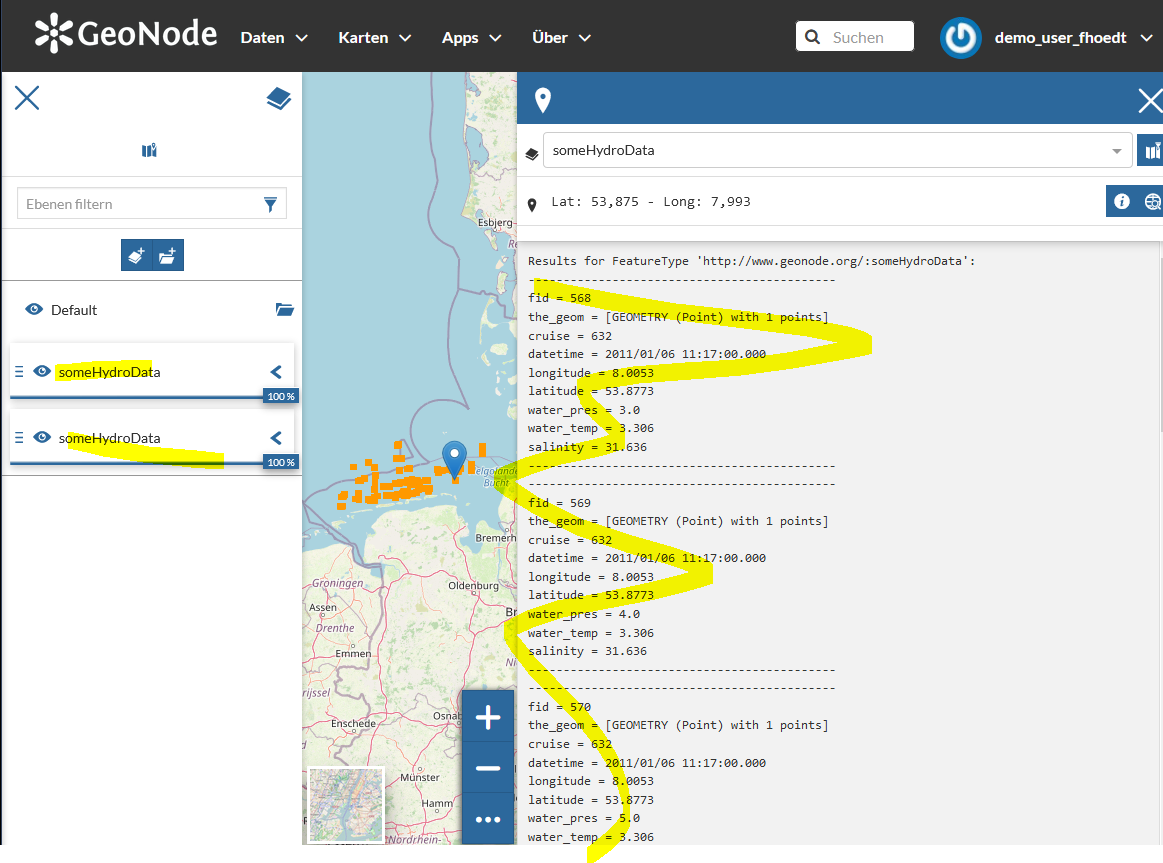Click the 'fid = 569' result line

559,503
